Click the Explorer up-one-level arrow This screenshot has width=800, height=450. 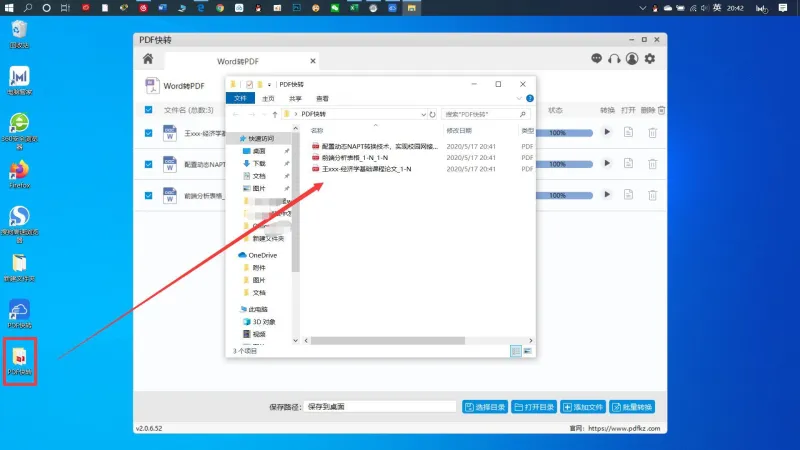pos(274,114)
